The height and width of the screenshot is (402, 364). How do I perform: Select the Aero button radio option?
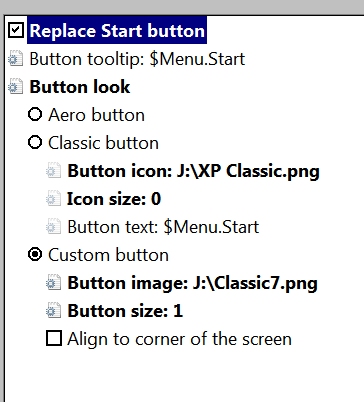35,114
